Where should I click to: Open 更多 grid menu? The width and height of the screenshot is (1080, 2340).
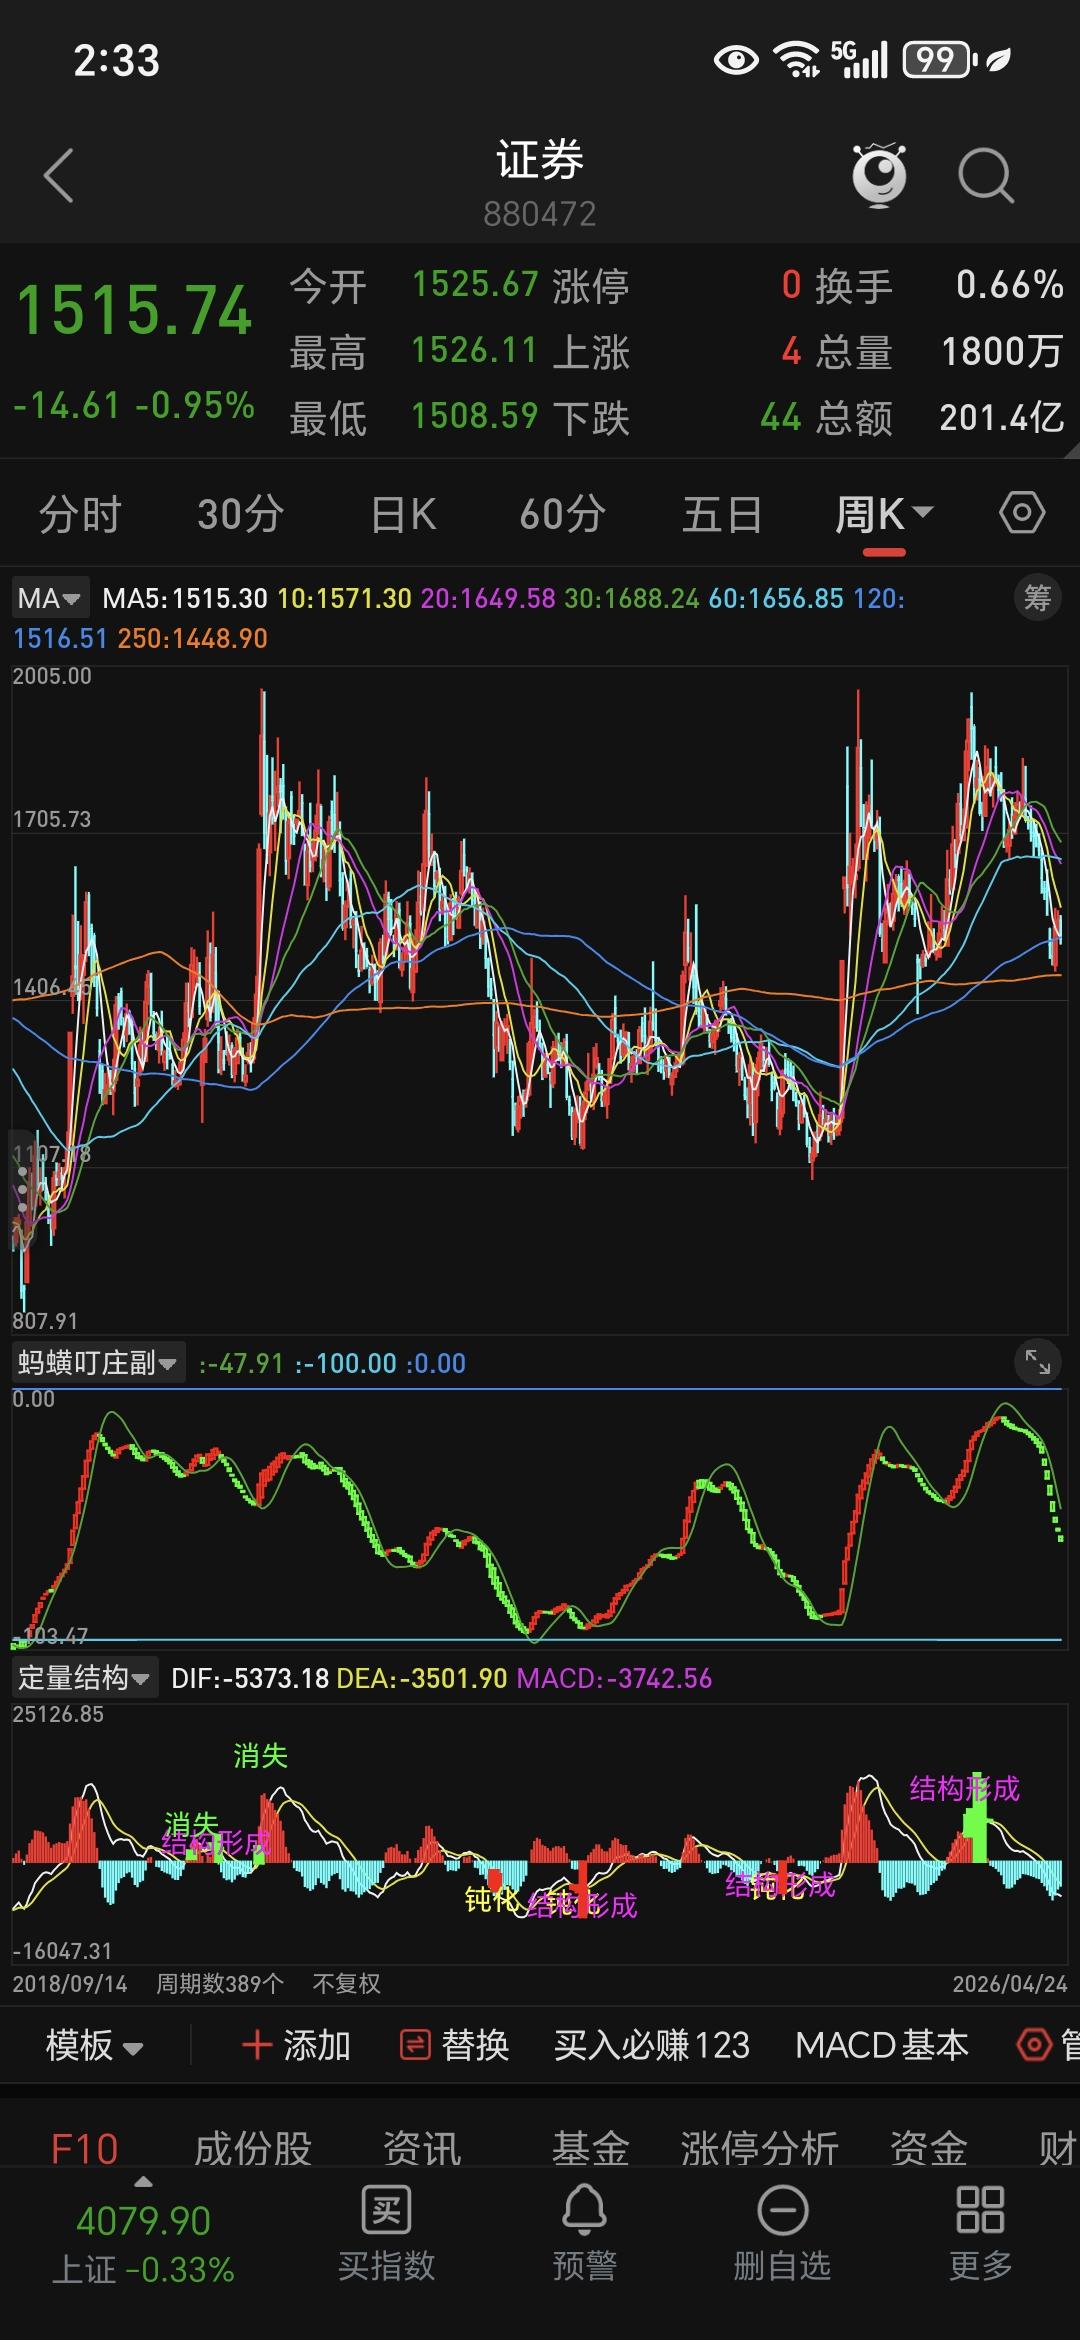coord(980,2232)
